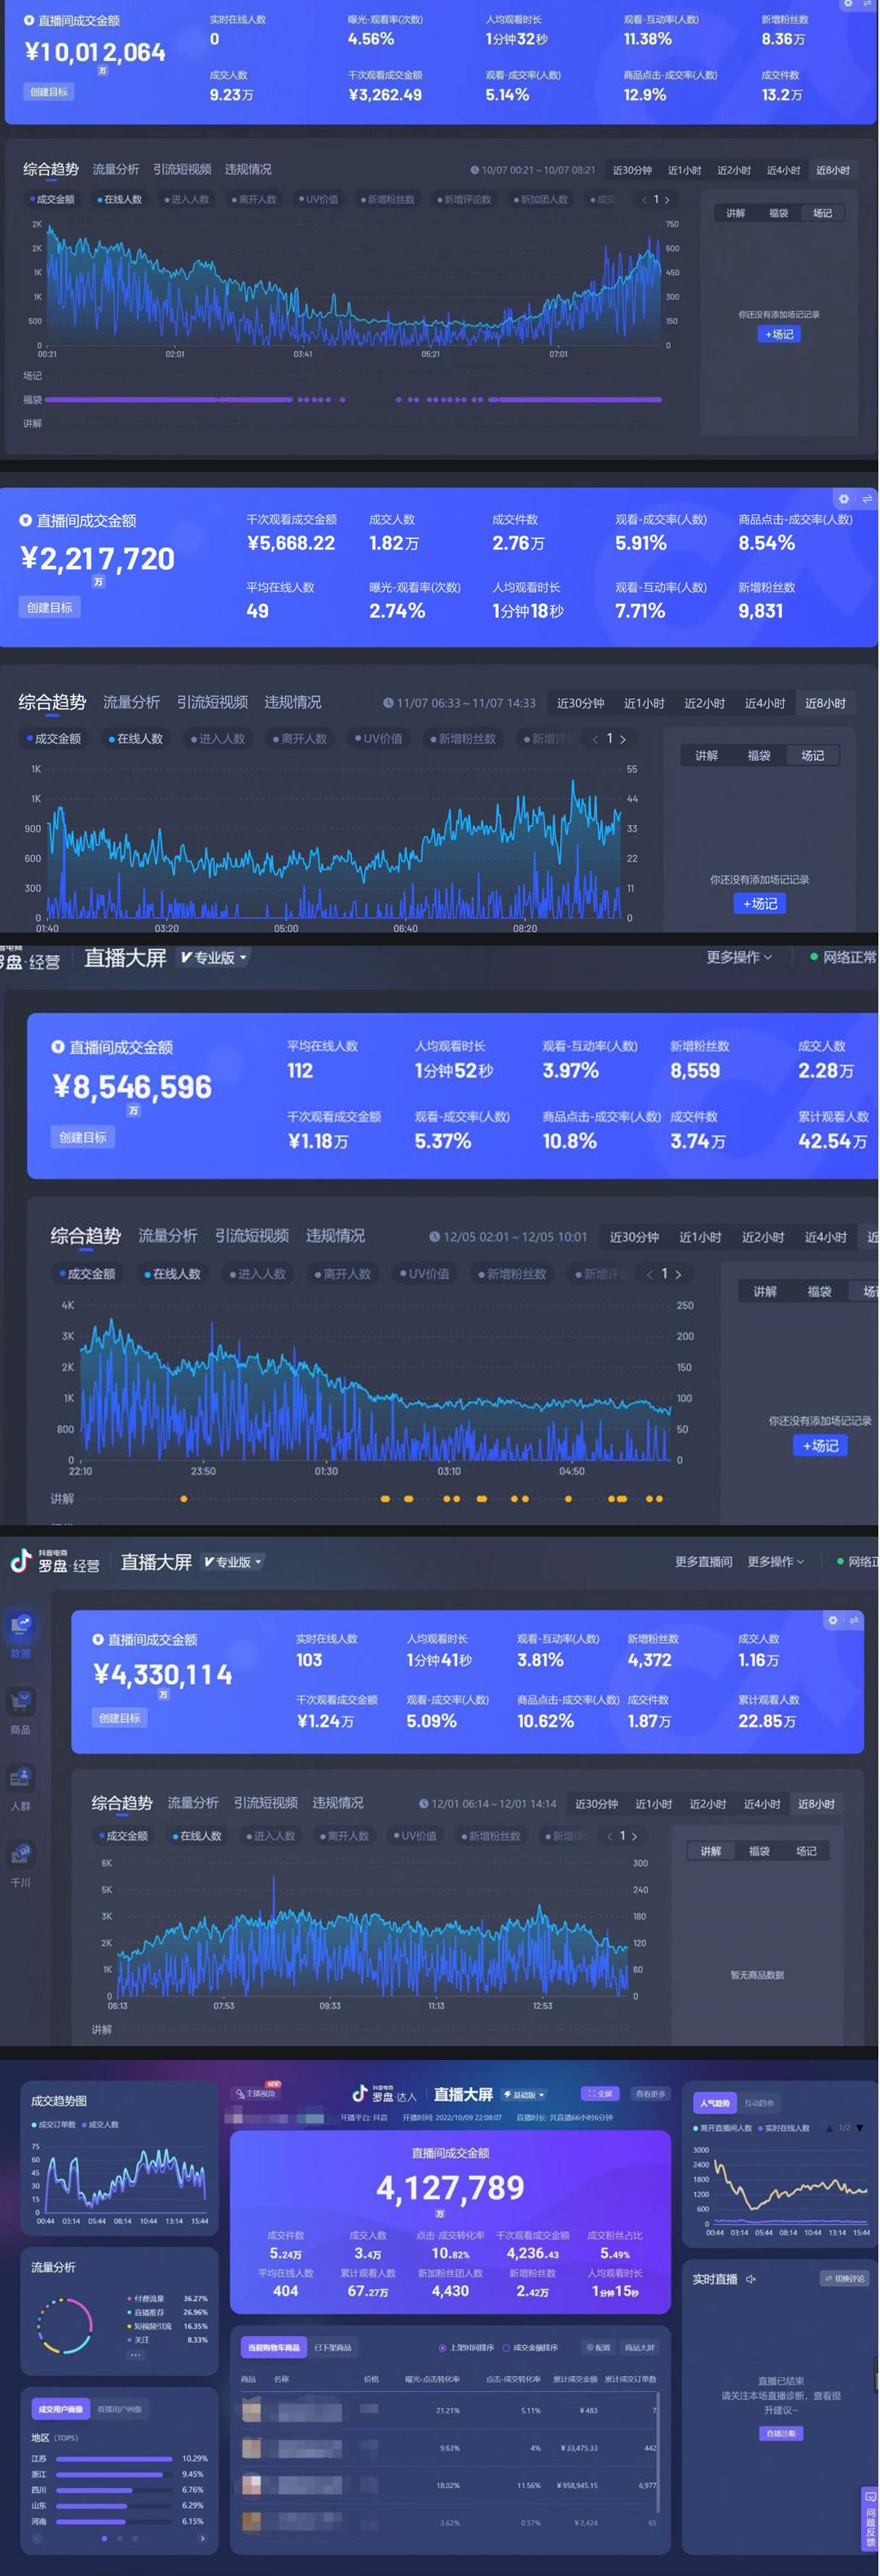Show next legend page in ¥4,330,114 chart
The width and height of the screenshot is (880, 2576).
[x=634, y=1836]
